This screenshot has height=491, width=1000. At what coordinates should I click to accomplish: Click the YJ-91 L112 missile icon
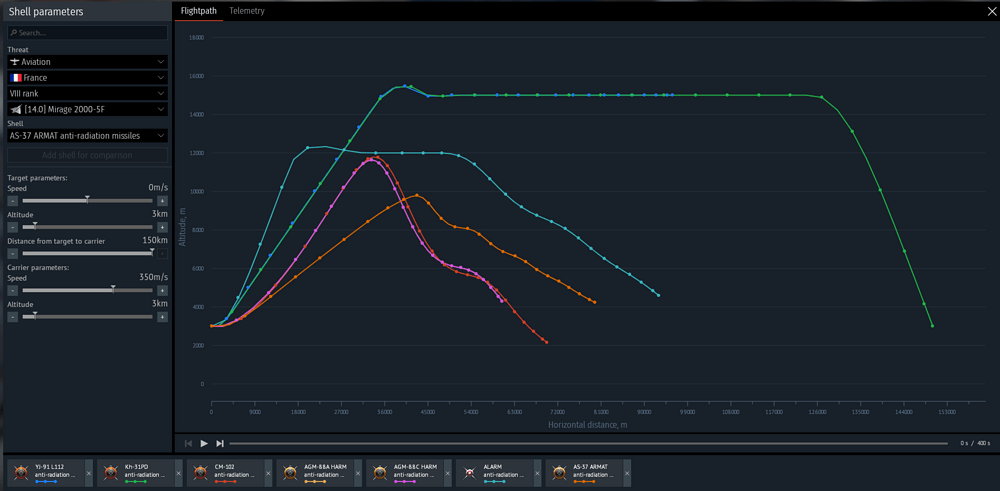(22, 473)
